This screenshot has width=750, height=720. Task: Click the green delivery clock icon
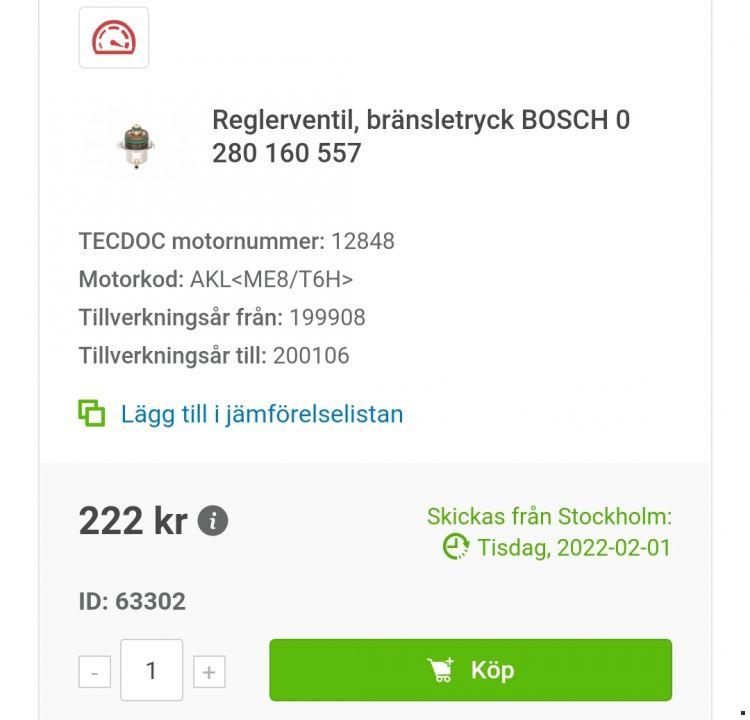456,547
